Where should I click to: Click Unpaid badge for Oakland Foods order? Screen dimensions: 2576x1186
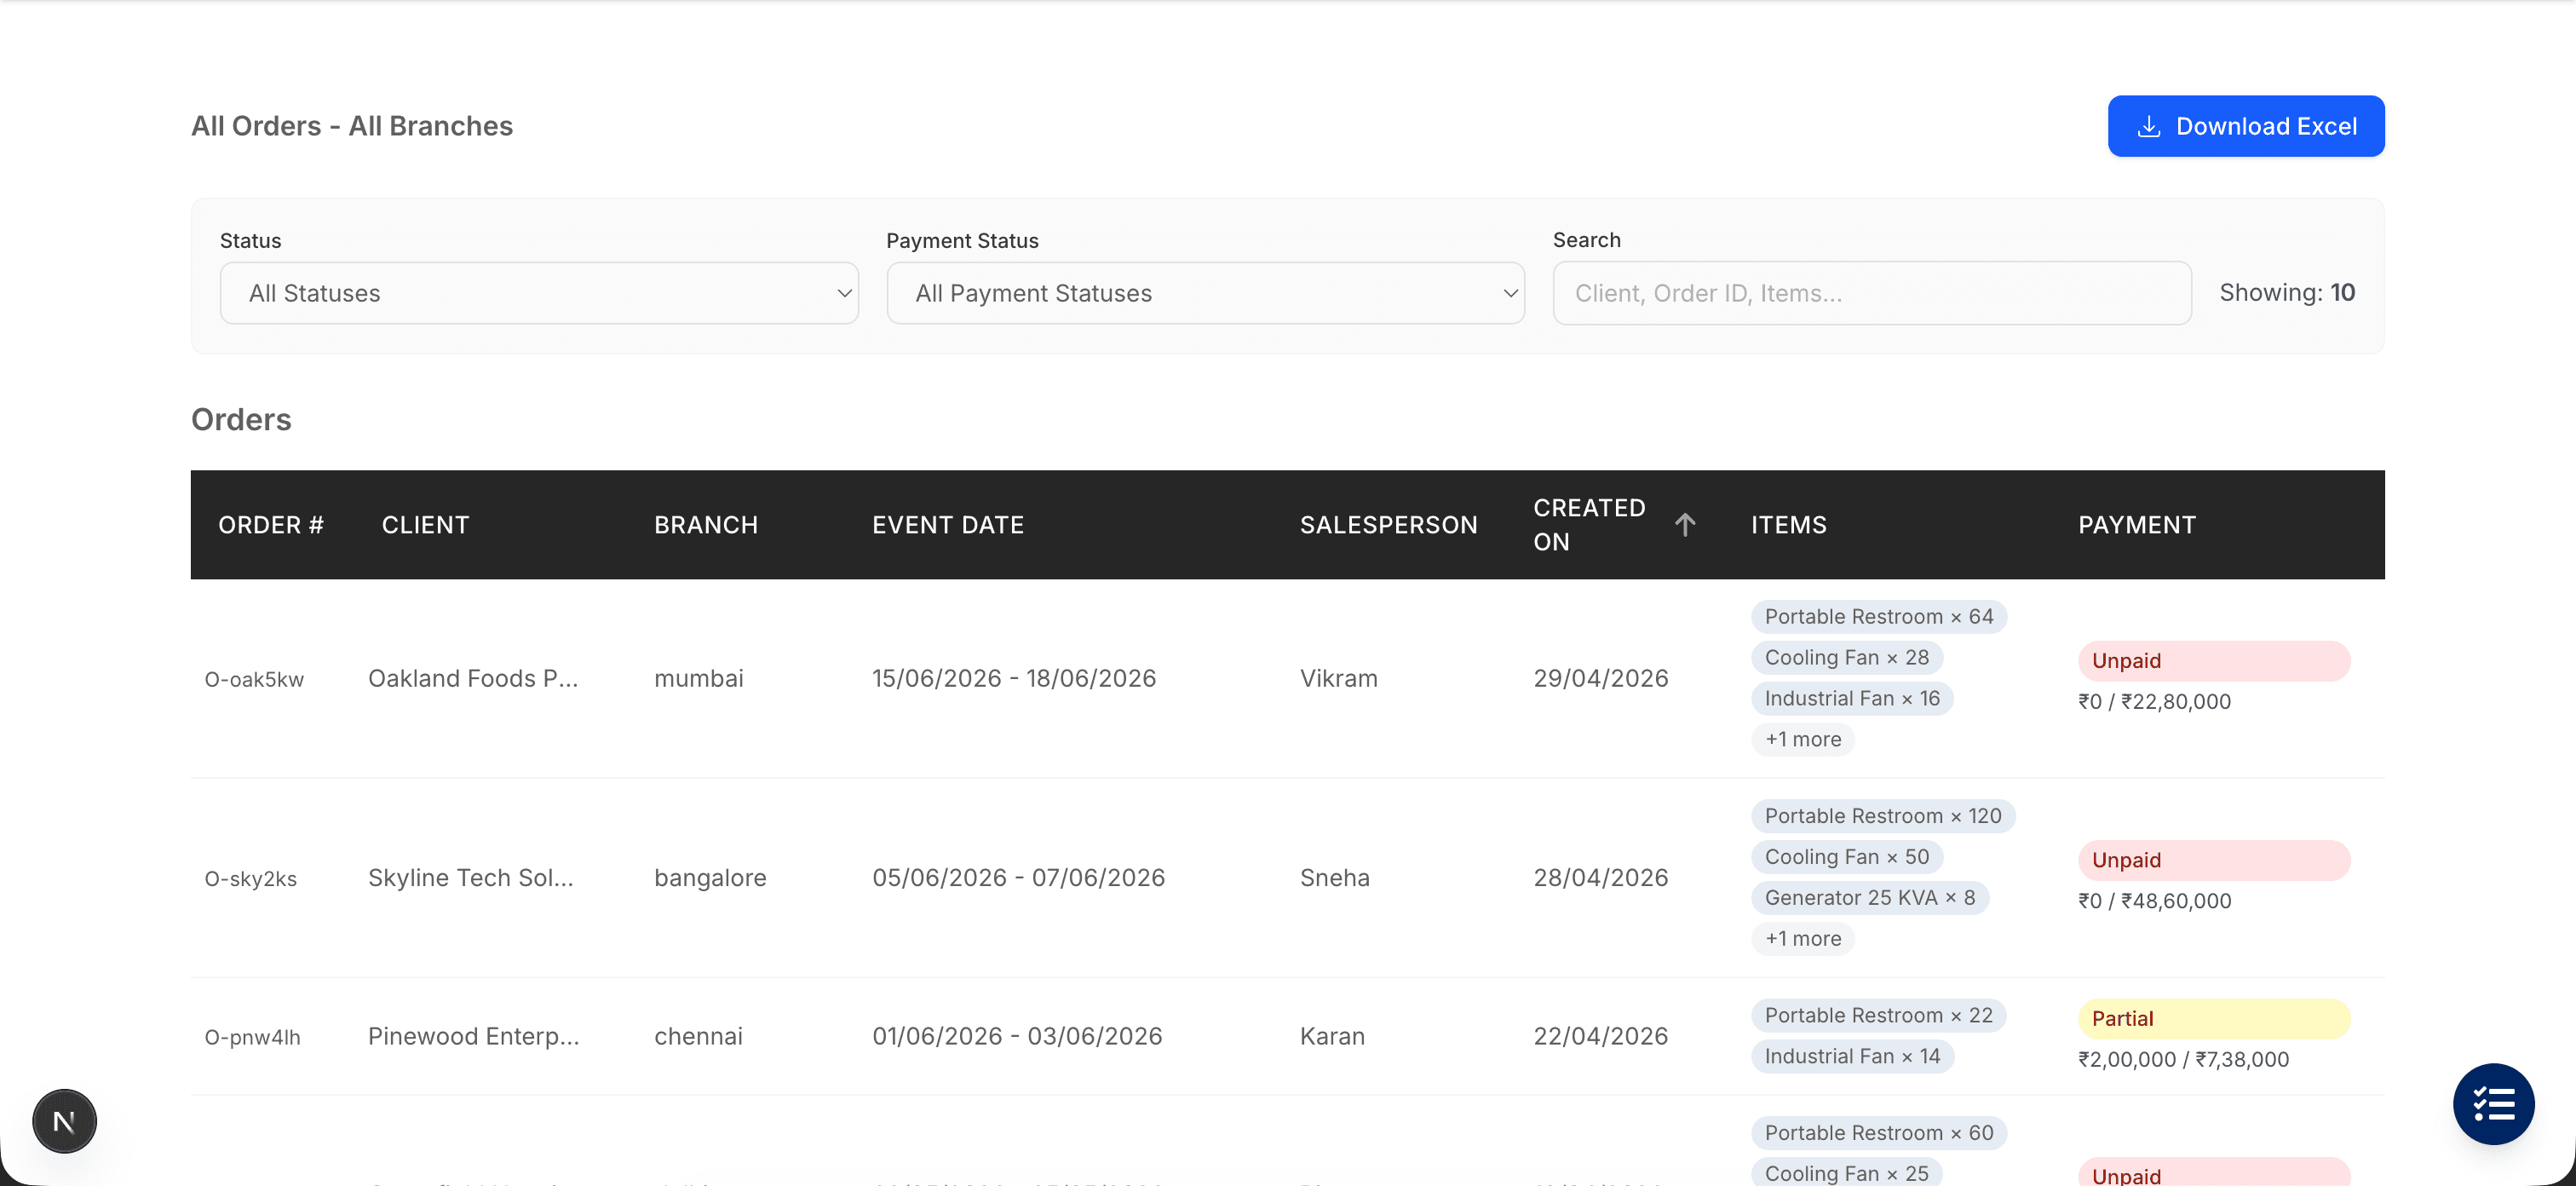click(2214, 661)
